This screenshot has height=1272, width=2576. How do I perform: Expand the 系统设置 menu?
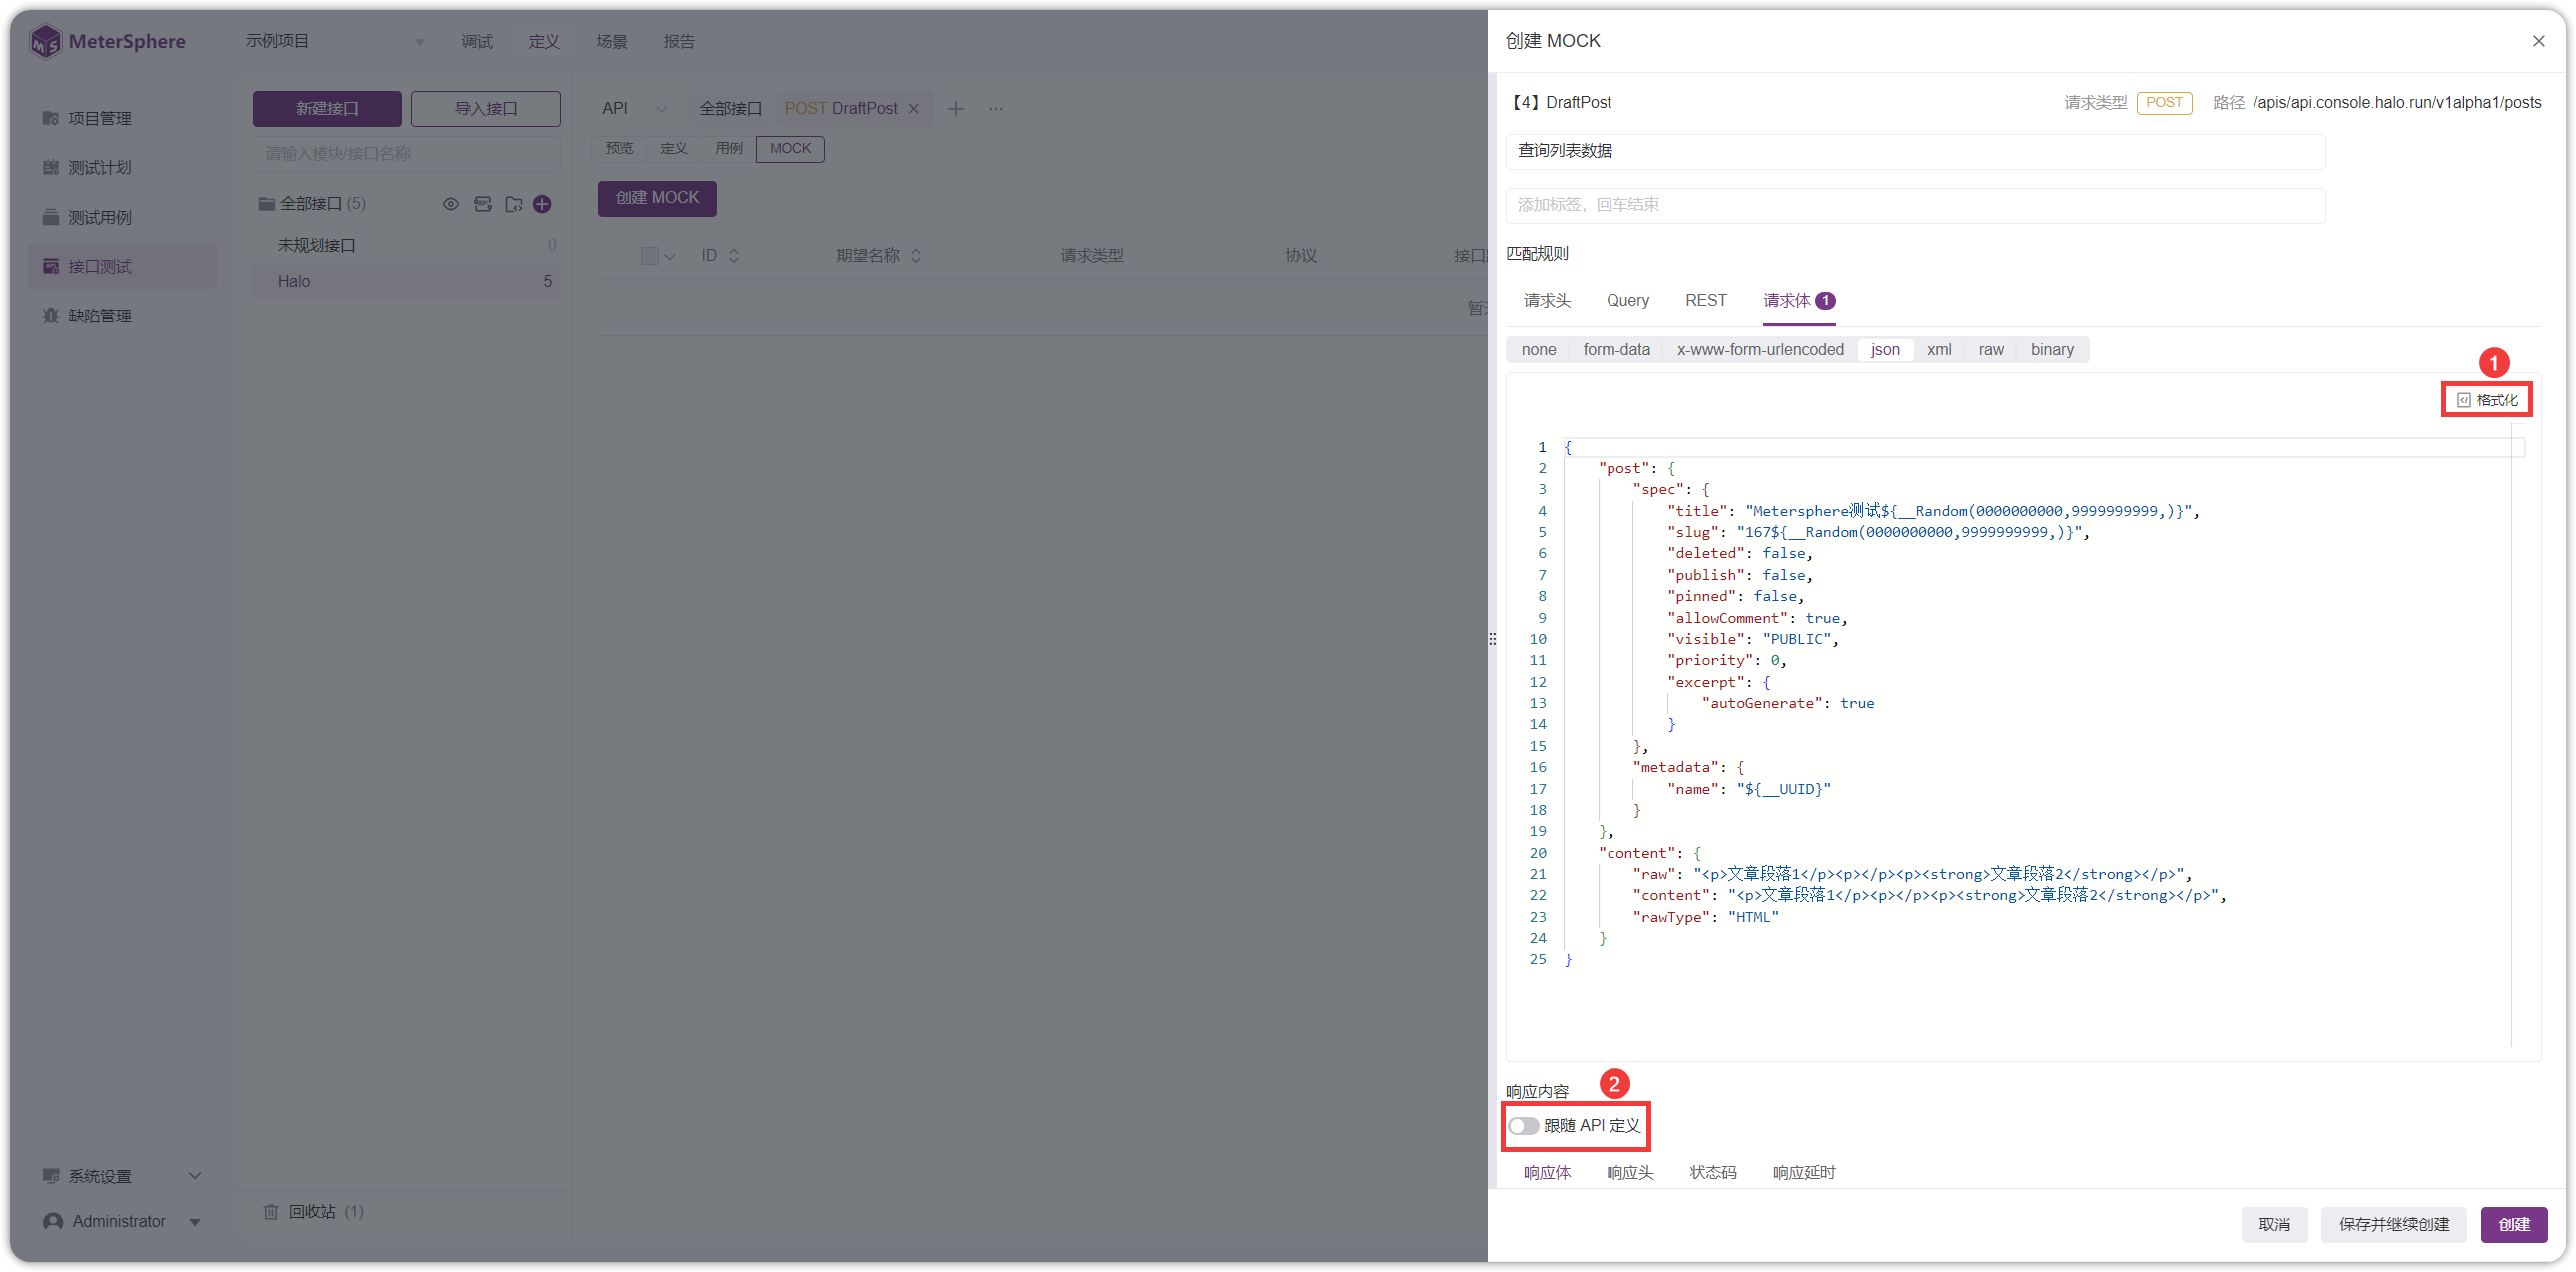[x=122, y=1176]
